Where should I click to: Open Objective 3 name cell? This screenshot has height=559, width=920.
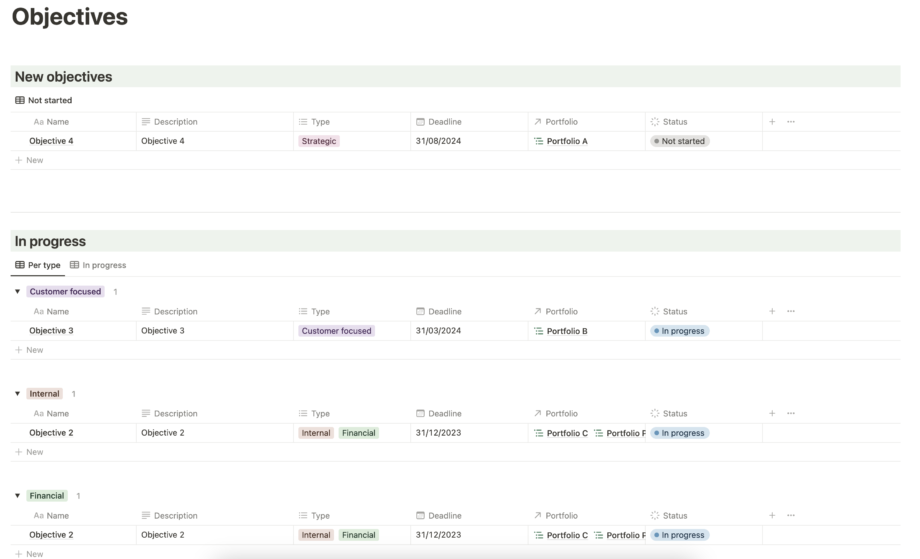coord(52,331)
